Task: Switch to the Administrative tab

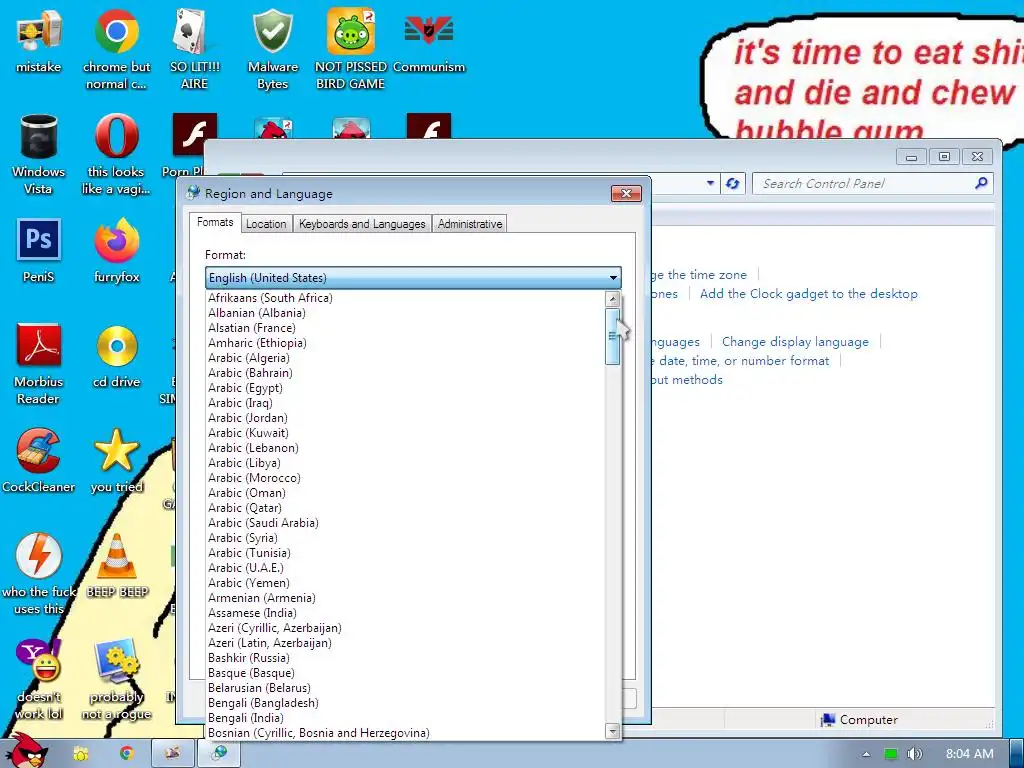Action: (x=470, y=224)
